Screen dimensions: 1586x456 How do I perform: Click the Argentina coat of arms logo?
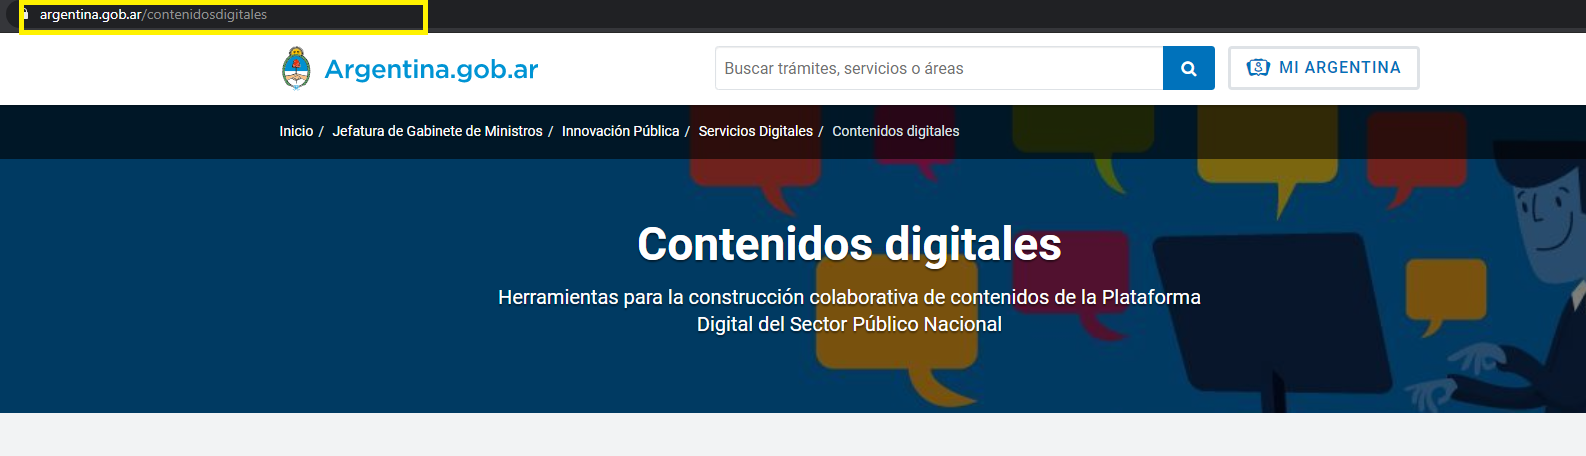296,68
